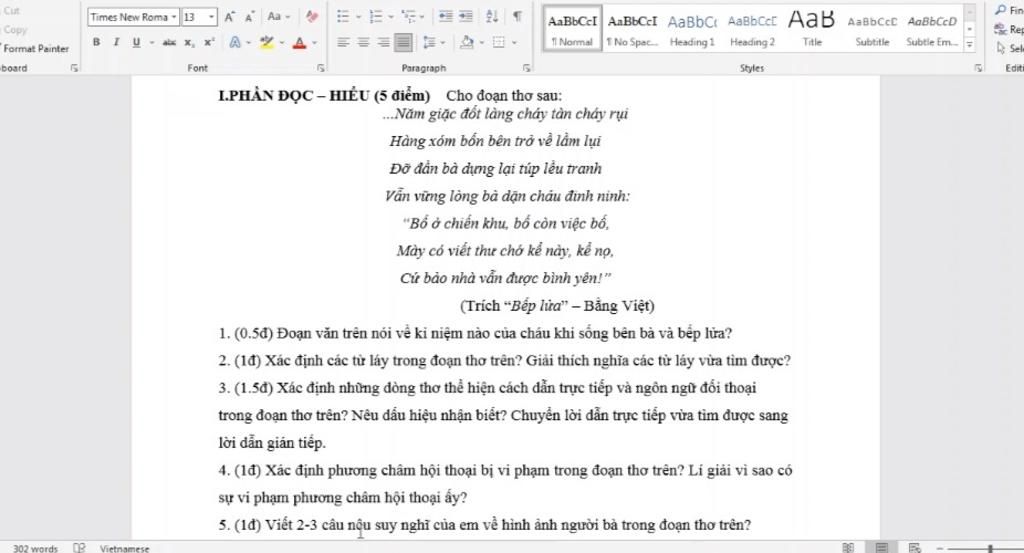Viewport: 1024px width, 553px height.
Task: Toggle Justify alignment
Action: 404,42
